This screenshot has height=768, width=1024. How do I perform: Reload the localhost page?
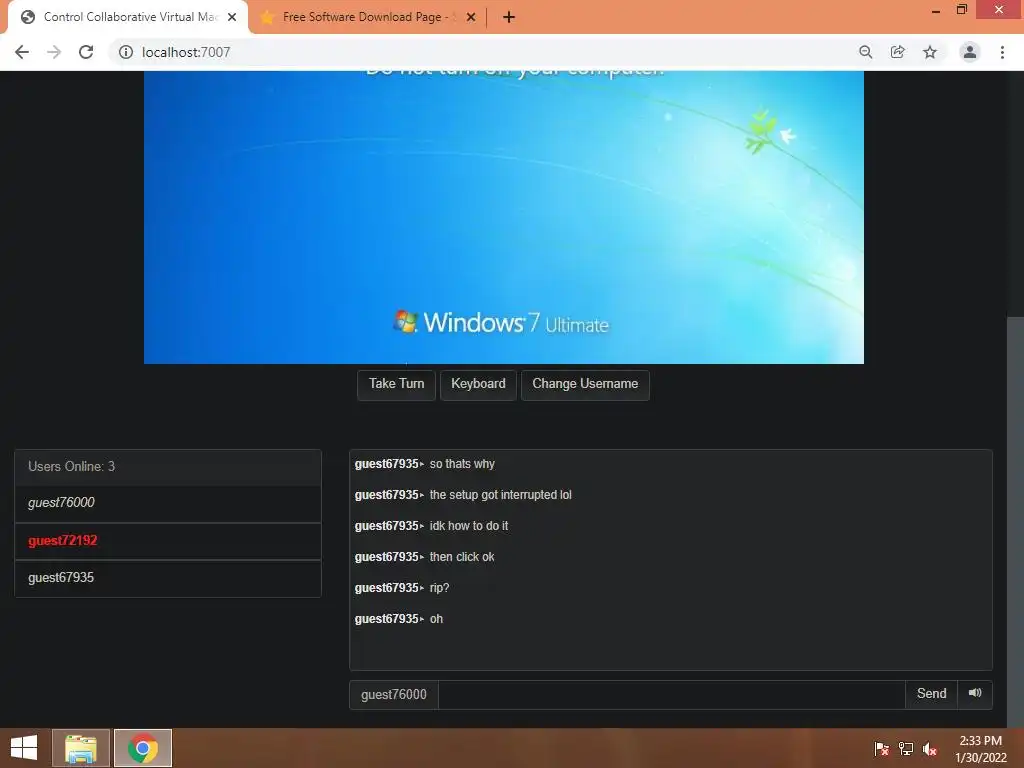[86, 52]
